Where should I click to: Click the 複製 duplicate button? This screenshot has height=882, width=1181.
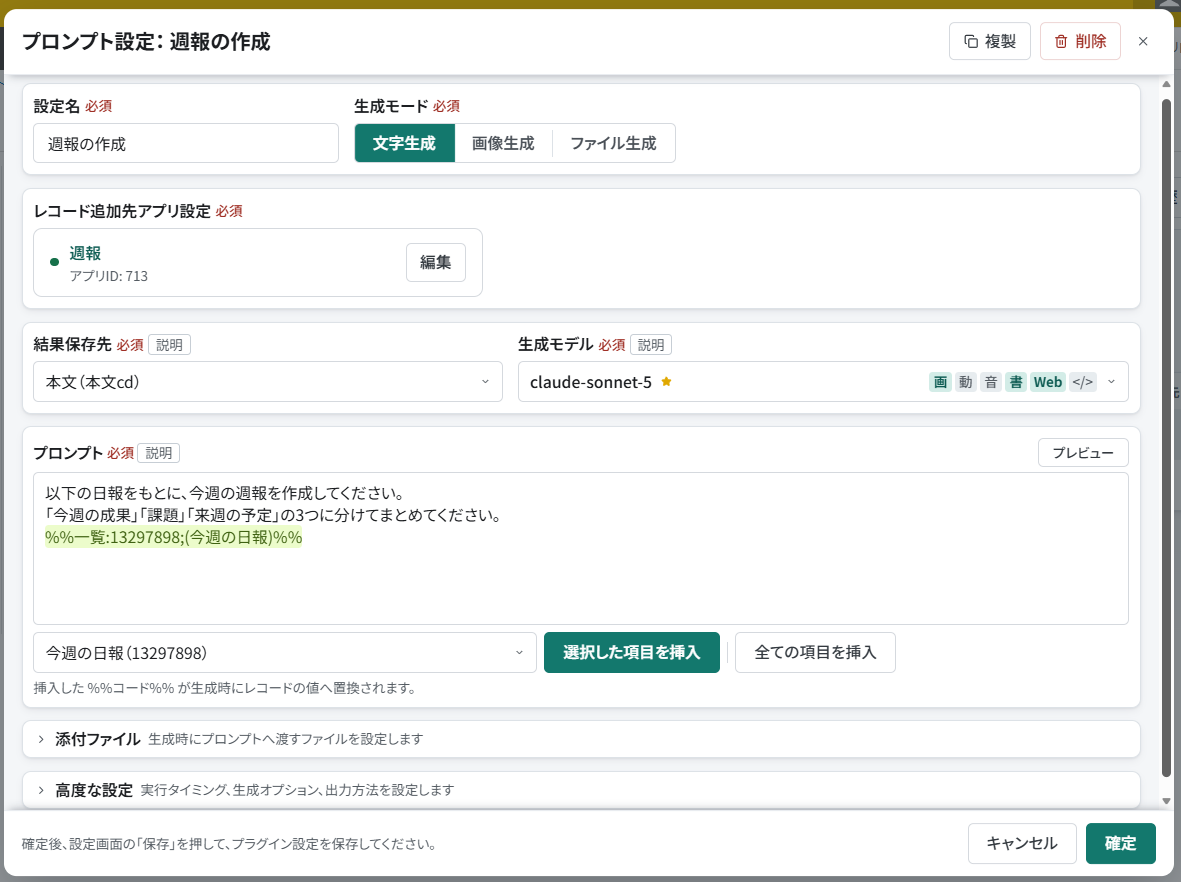click(x=990, y=41)
